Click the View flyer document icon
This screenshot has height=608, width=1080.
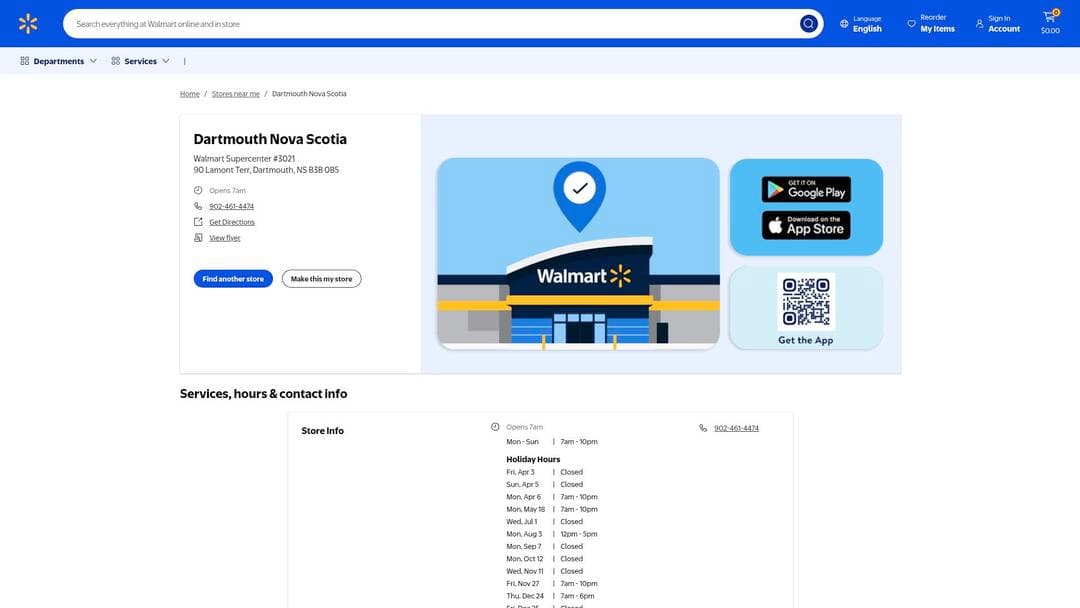pyautogui.click(x=196, y=235)
